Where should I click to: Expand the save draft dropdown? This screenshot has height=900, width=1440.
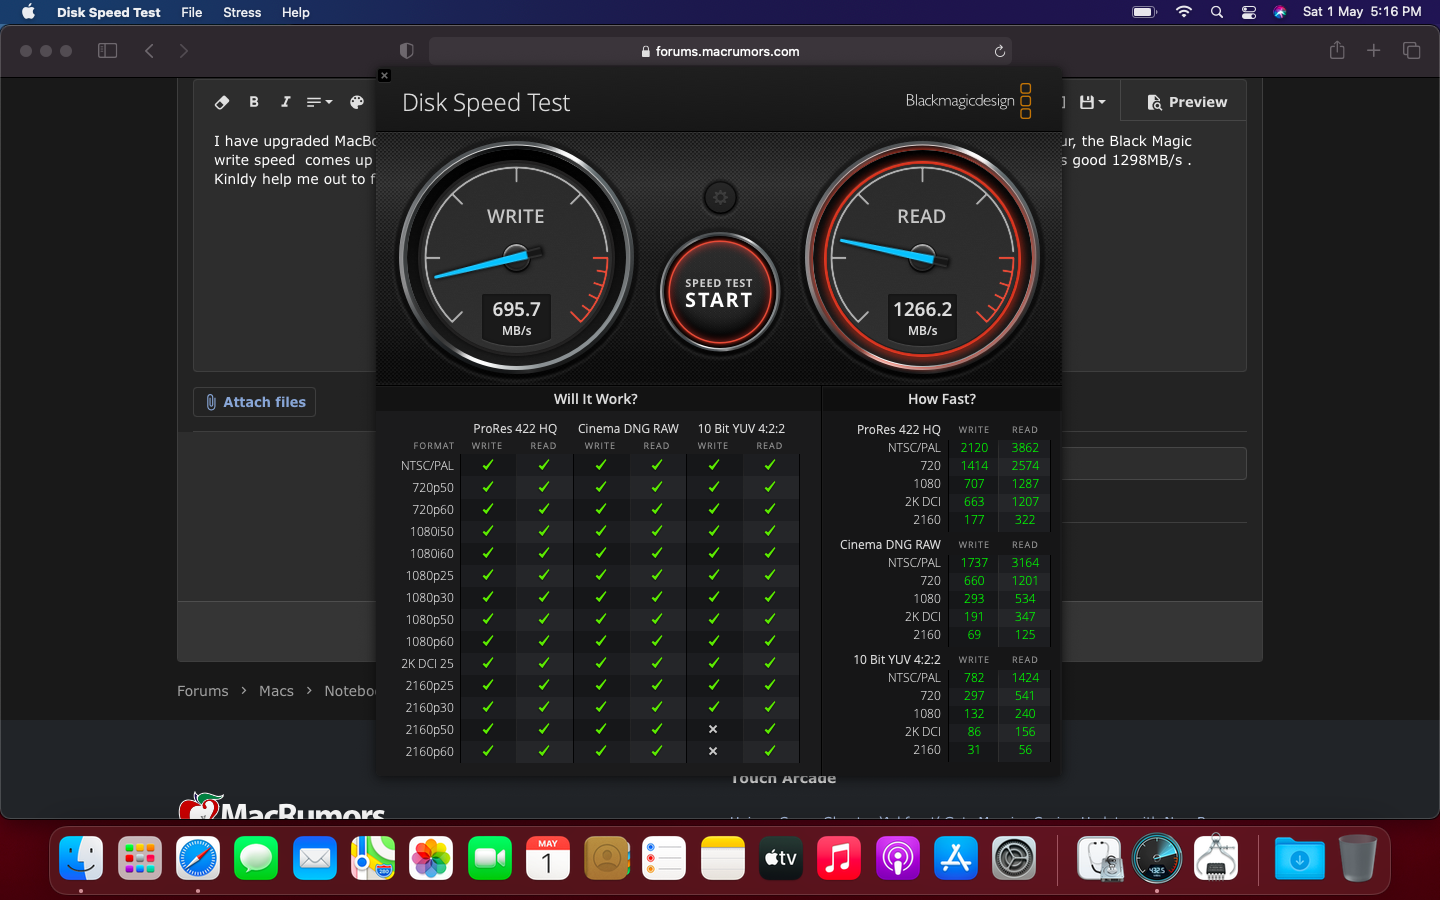(x=1093, y=102)
